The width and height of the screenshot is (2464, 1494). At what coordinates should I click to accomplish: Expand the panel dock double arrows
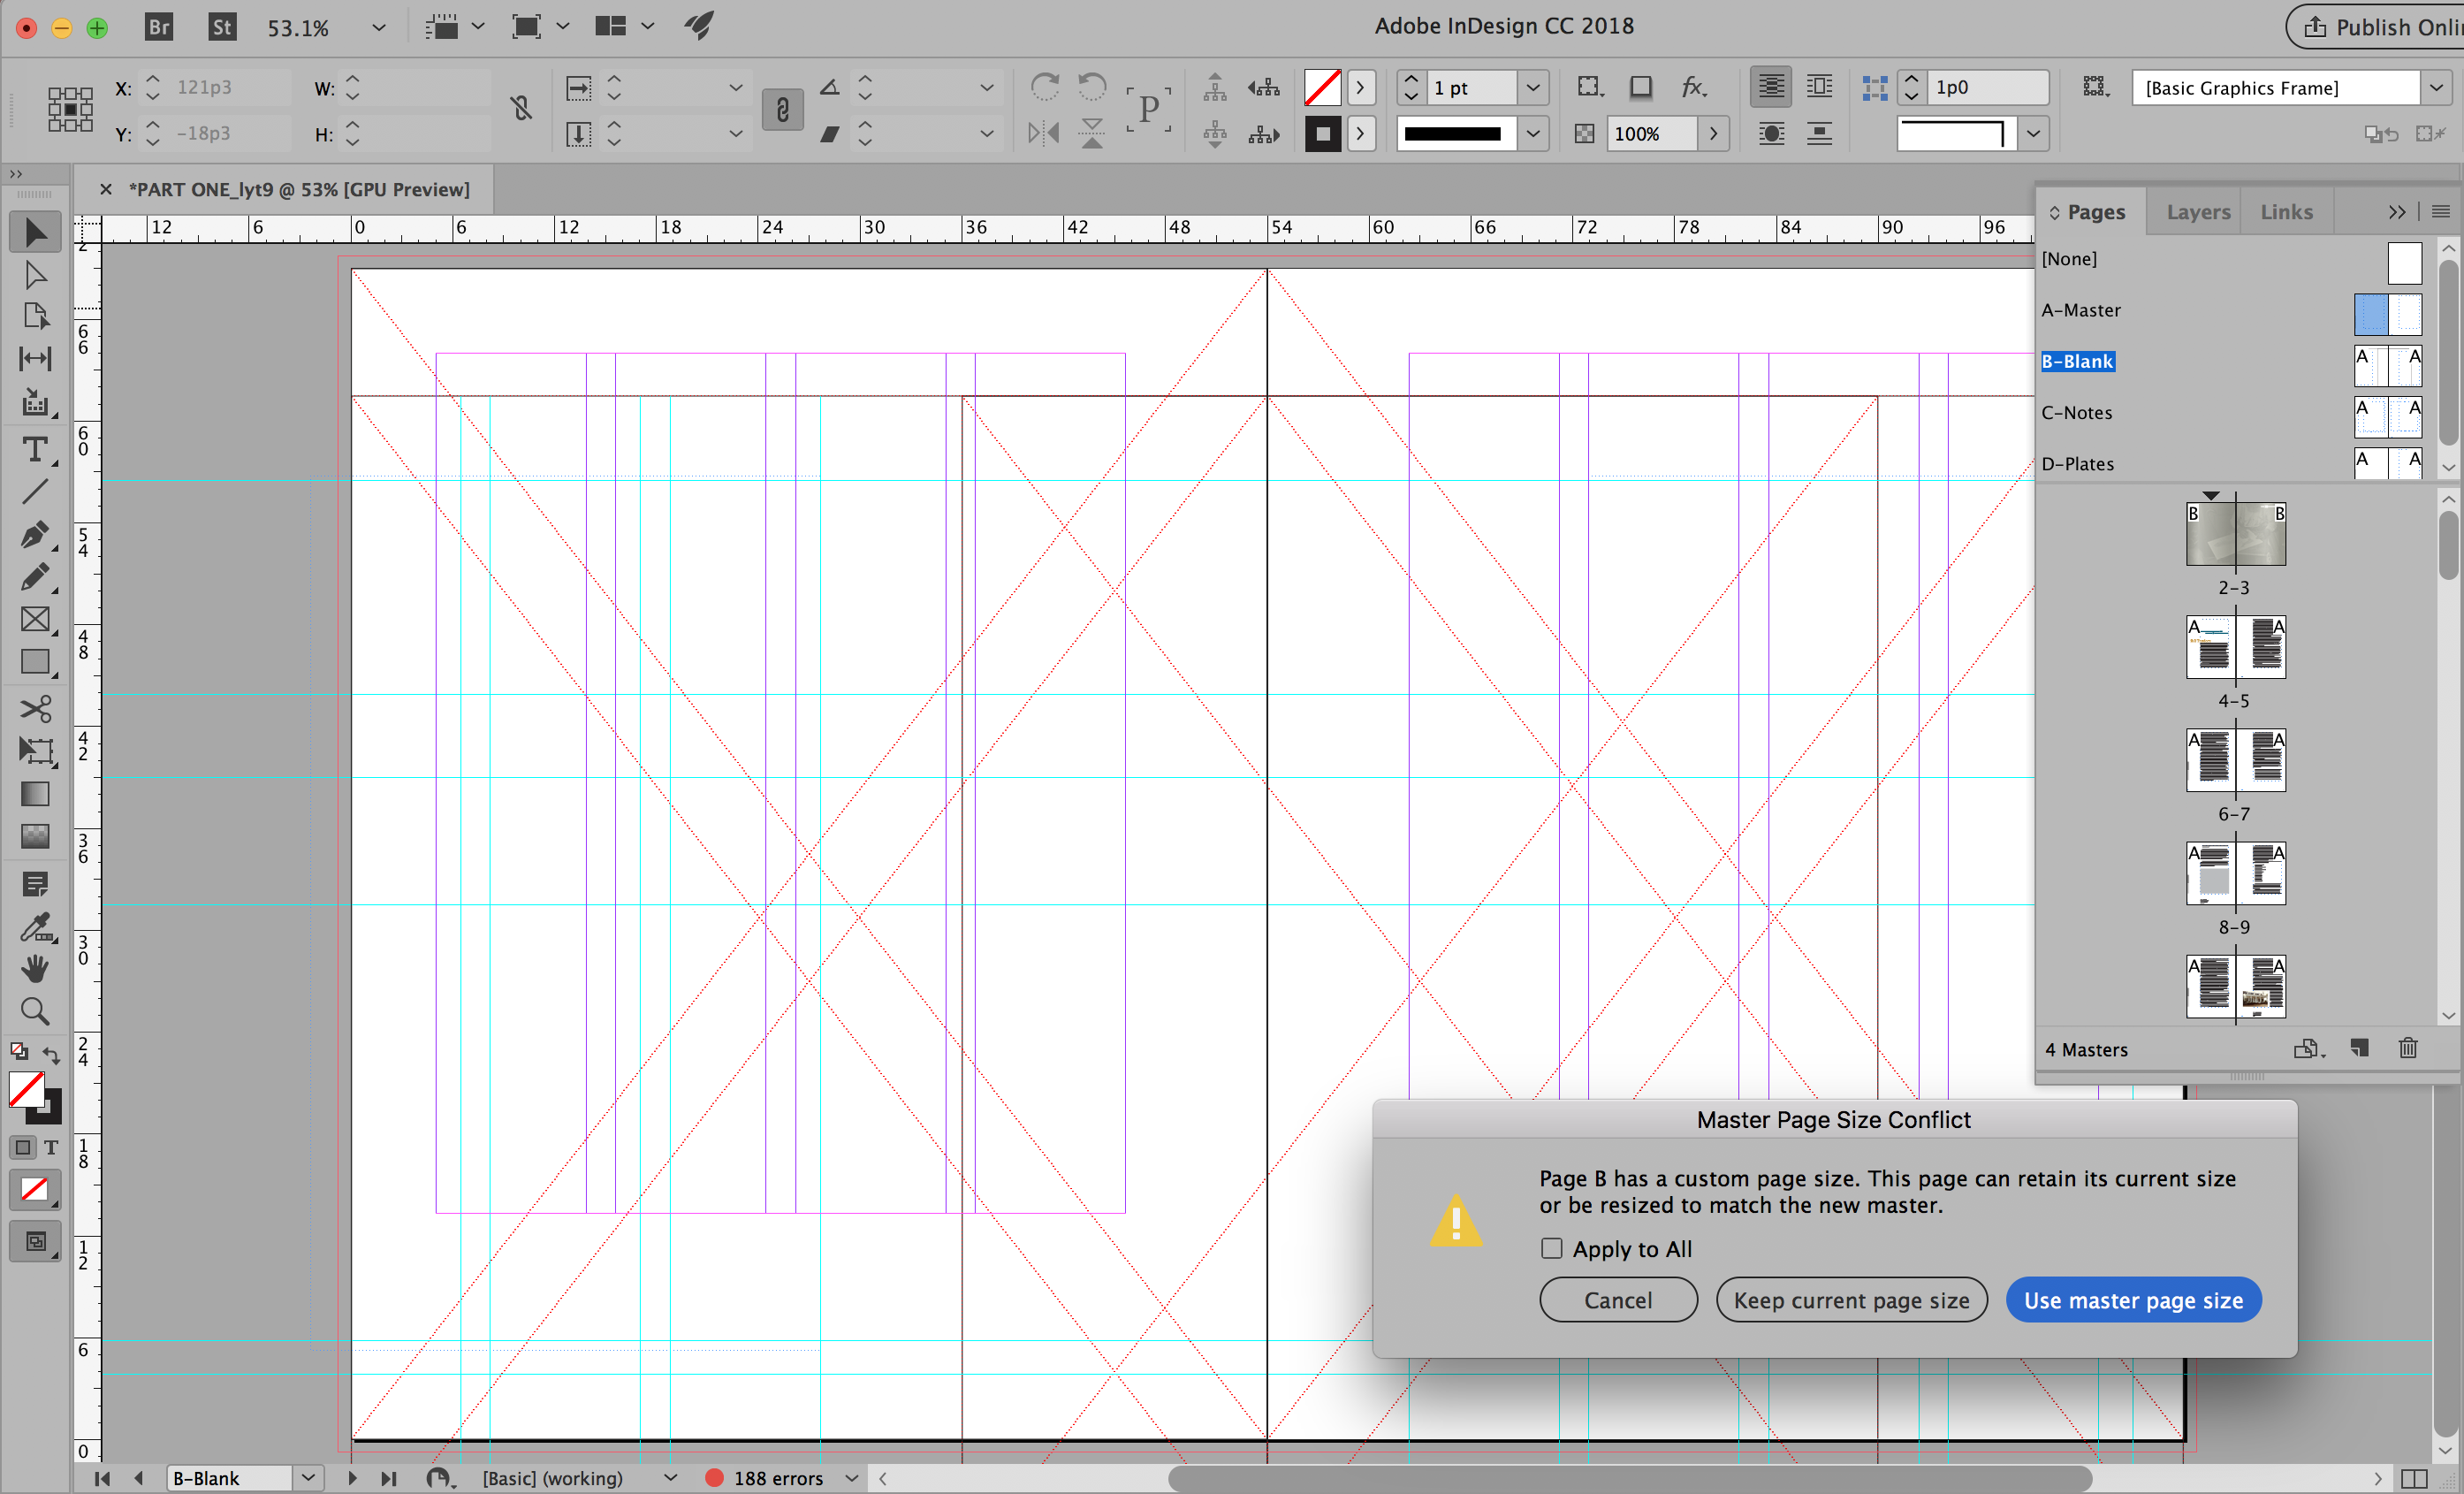pos(2397,212)
